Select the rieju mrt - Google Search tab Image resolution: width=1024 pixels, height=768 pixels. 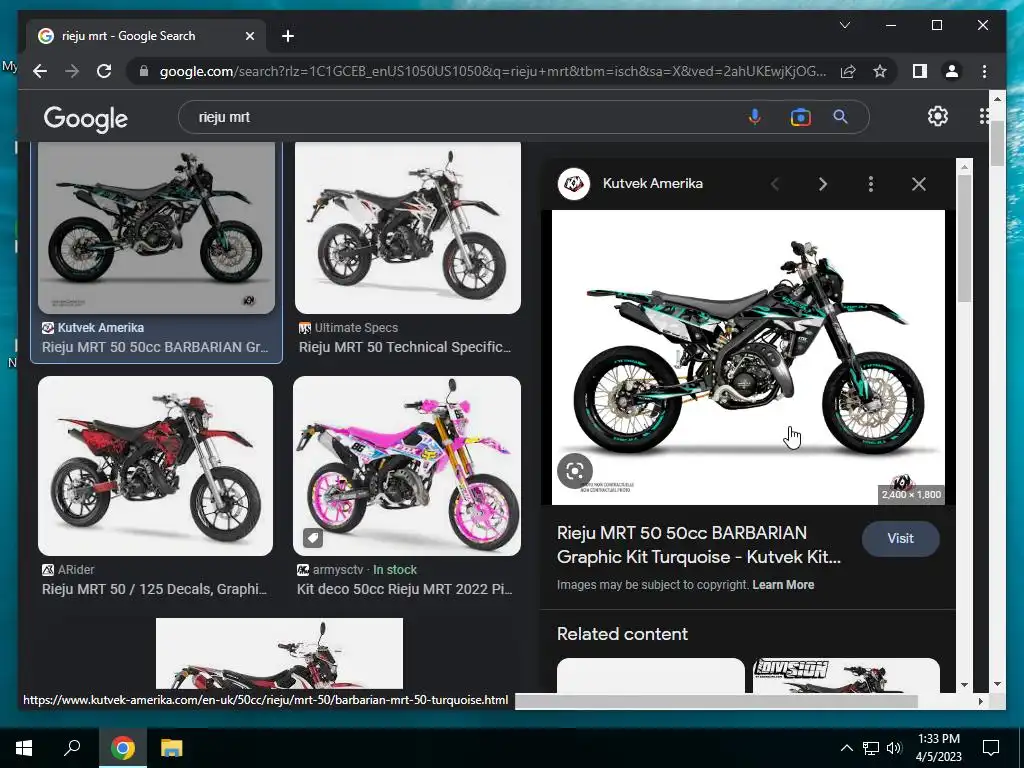(147, 36)
